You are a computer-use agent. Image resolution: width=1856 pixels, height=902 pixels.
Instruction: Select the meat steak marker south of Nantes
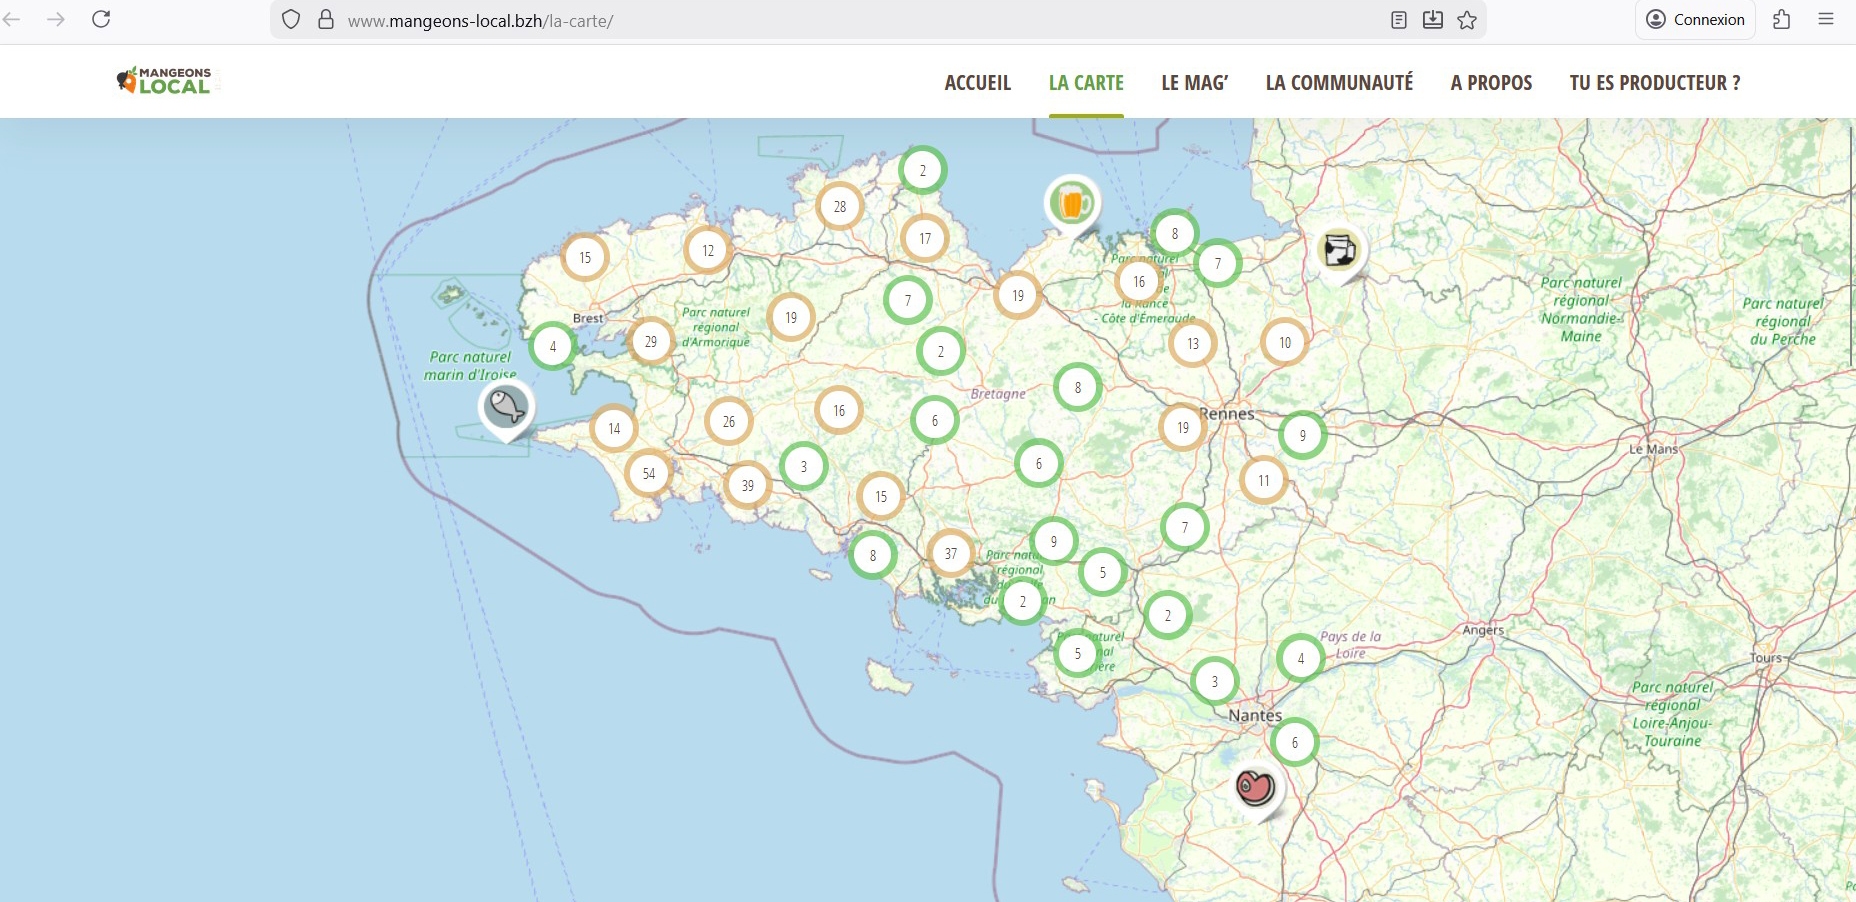pos(1255,788)
